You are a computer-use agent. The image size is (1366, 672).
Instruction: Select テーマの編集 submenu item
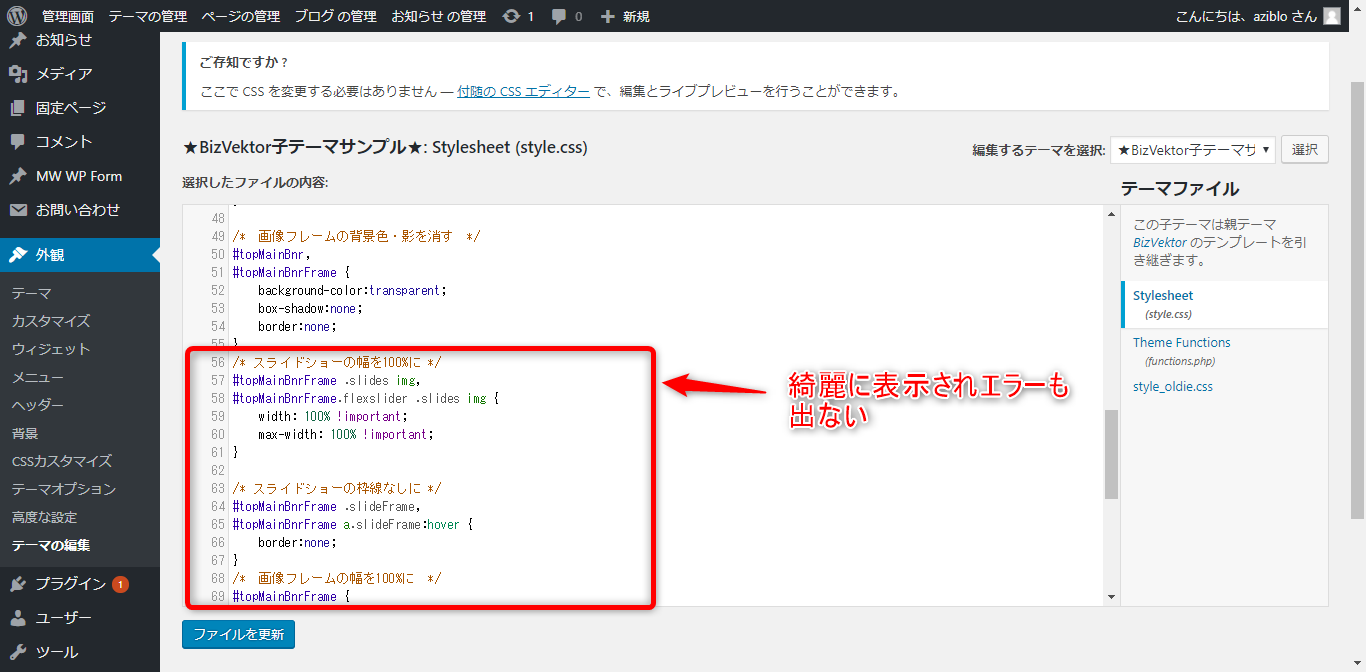pos(51,545)
